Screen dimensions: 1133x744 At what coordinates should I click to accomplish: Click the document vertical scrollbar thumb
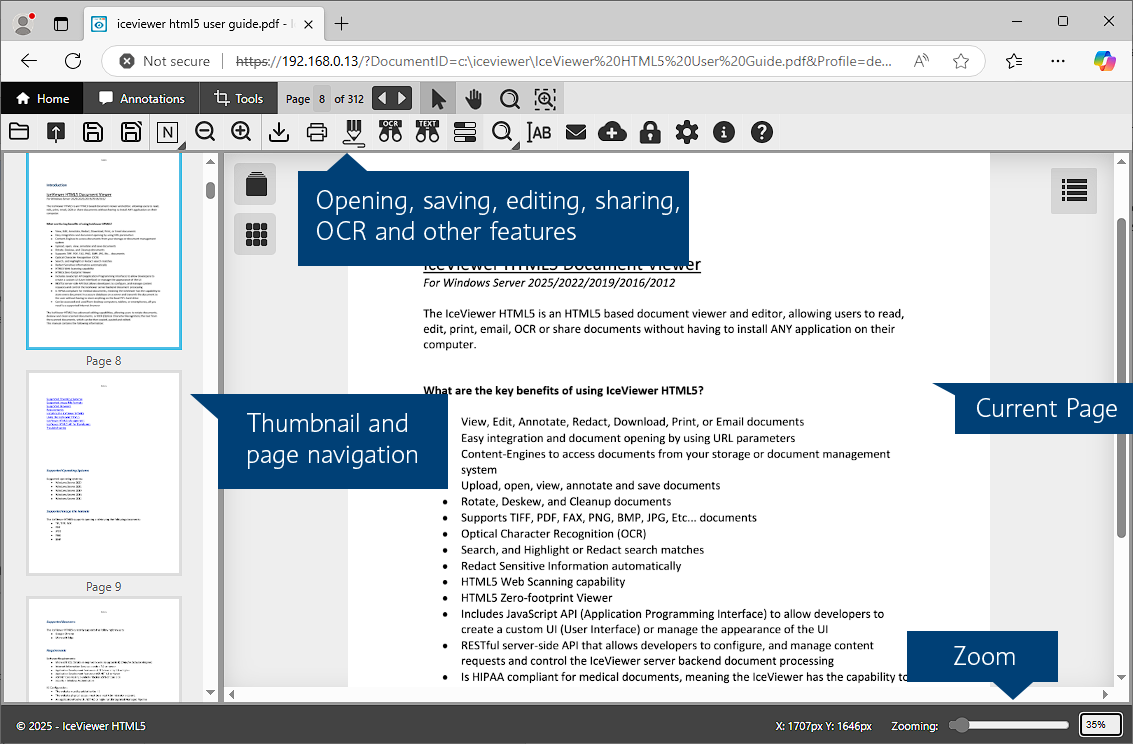(1121, 376)
